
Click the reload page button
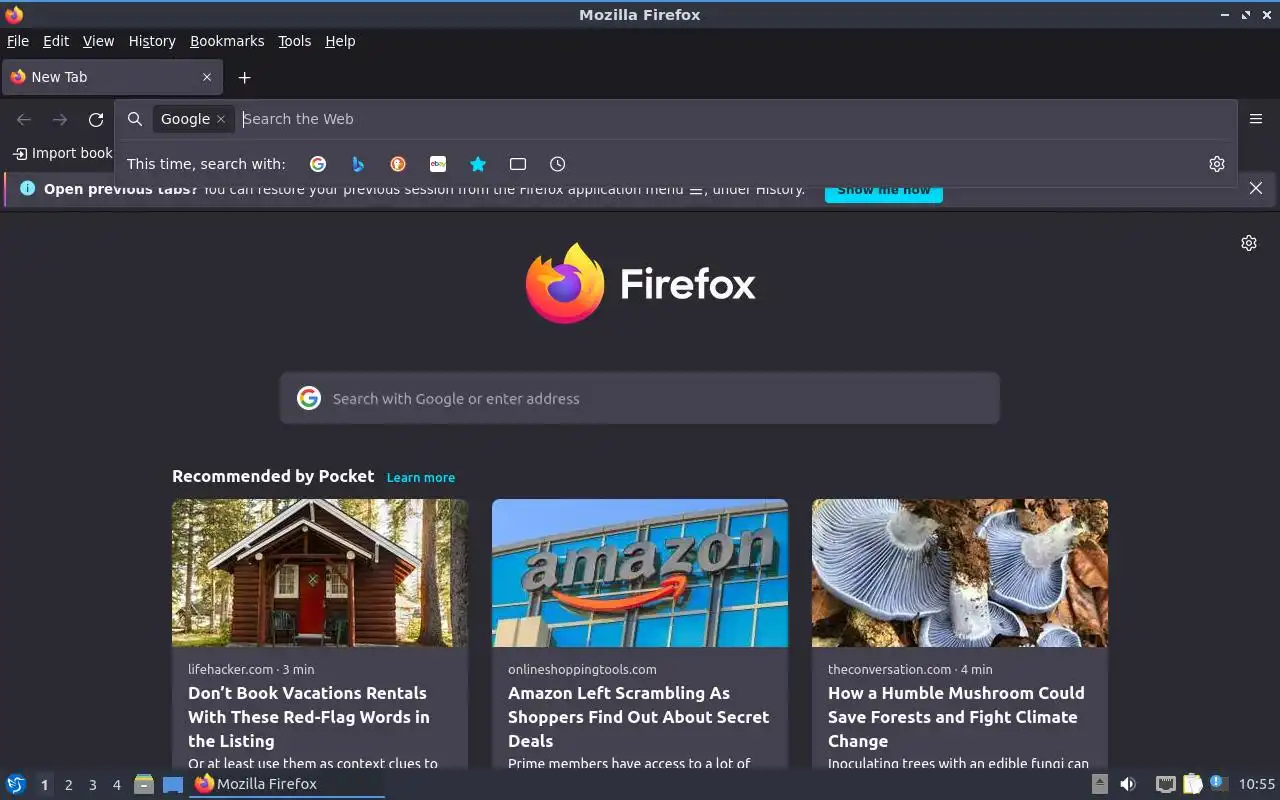(96, 120)
